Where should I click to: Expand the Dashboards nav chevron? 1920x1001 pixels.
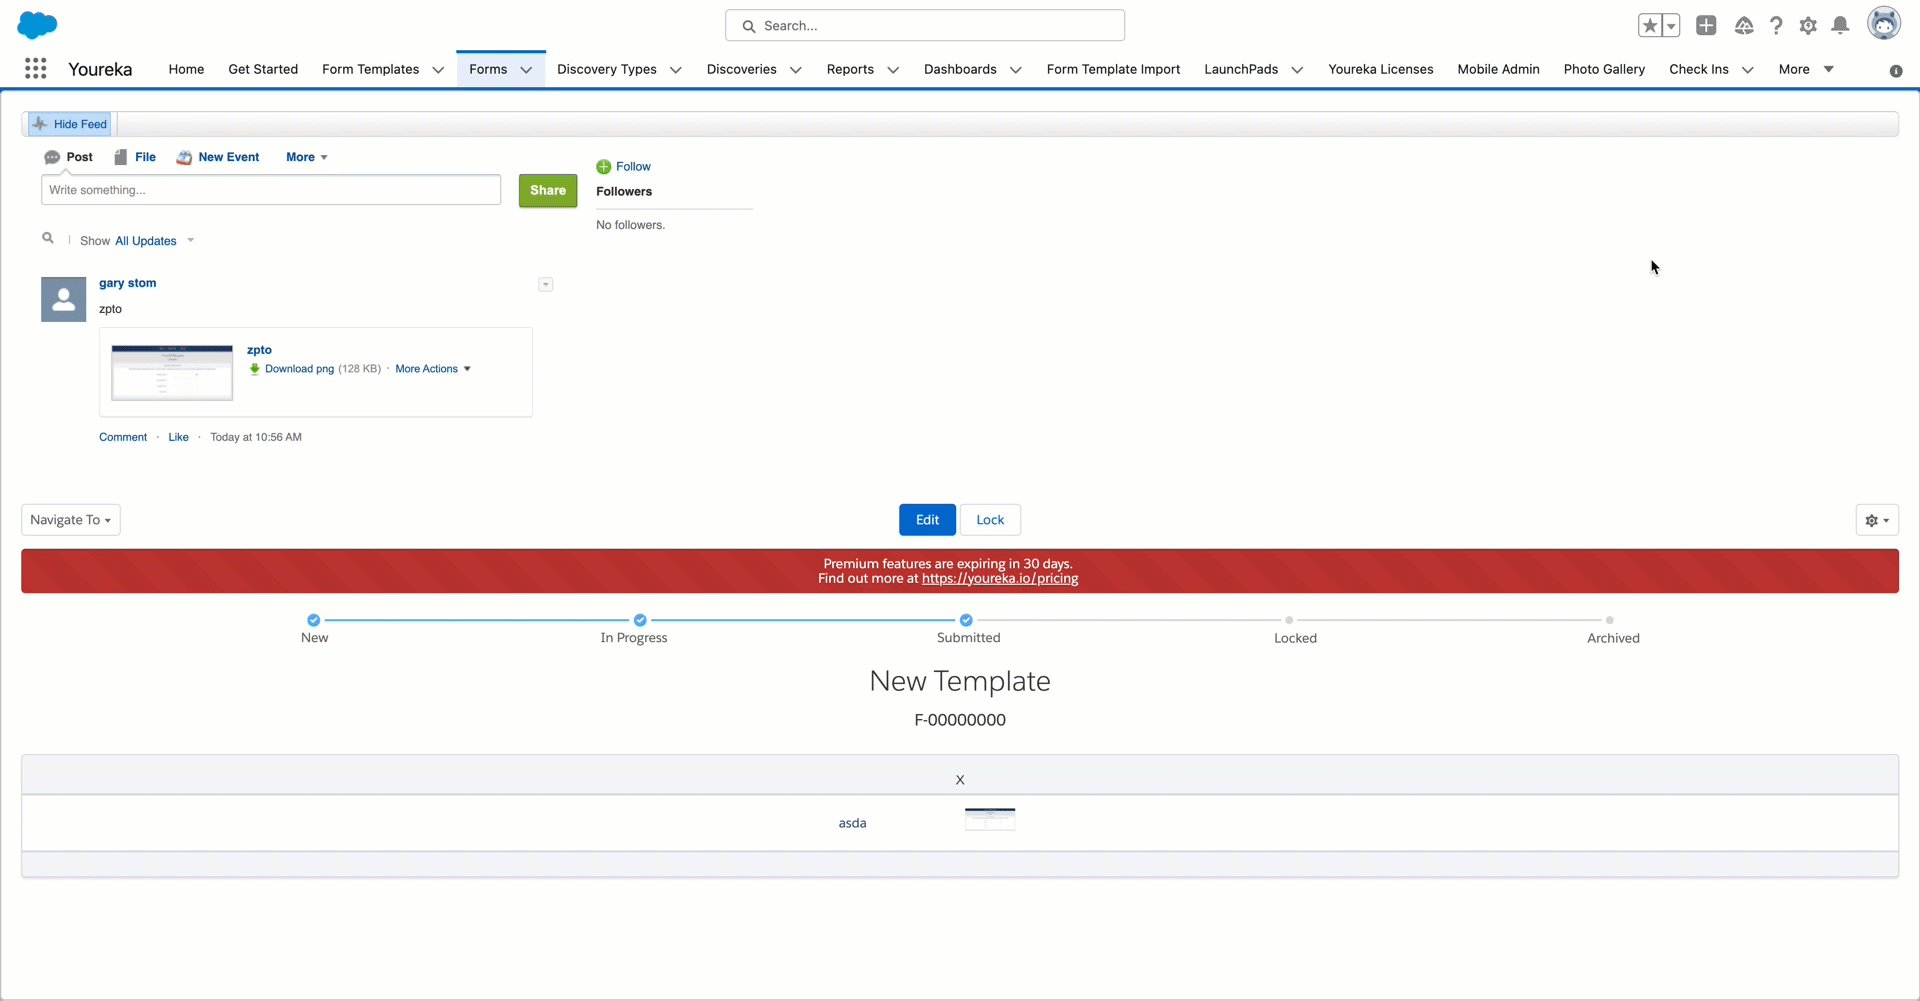coord(1016,70)
